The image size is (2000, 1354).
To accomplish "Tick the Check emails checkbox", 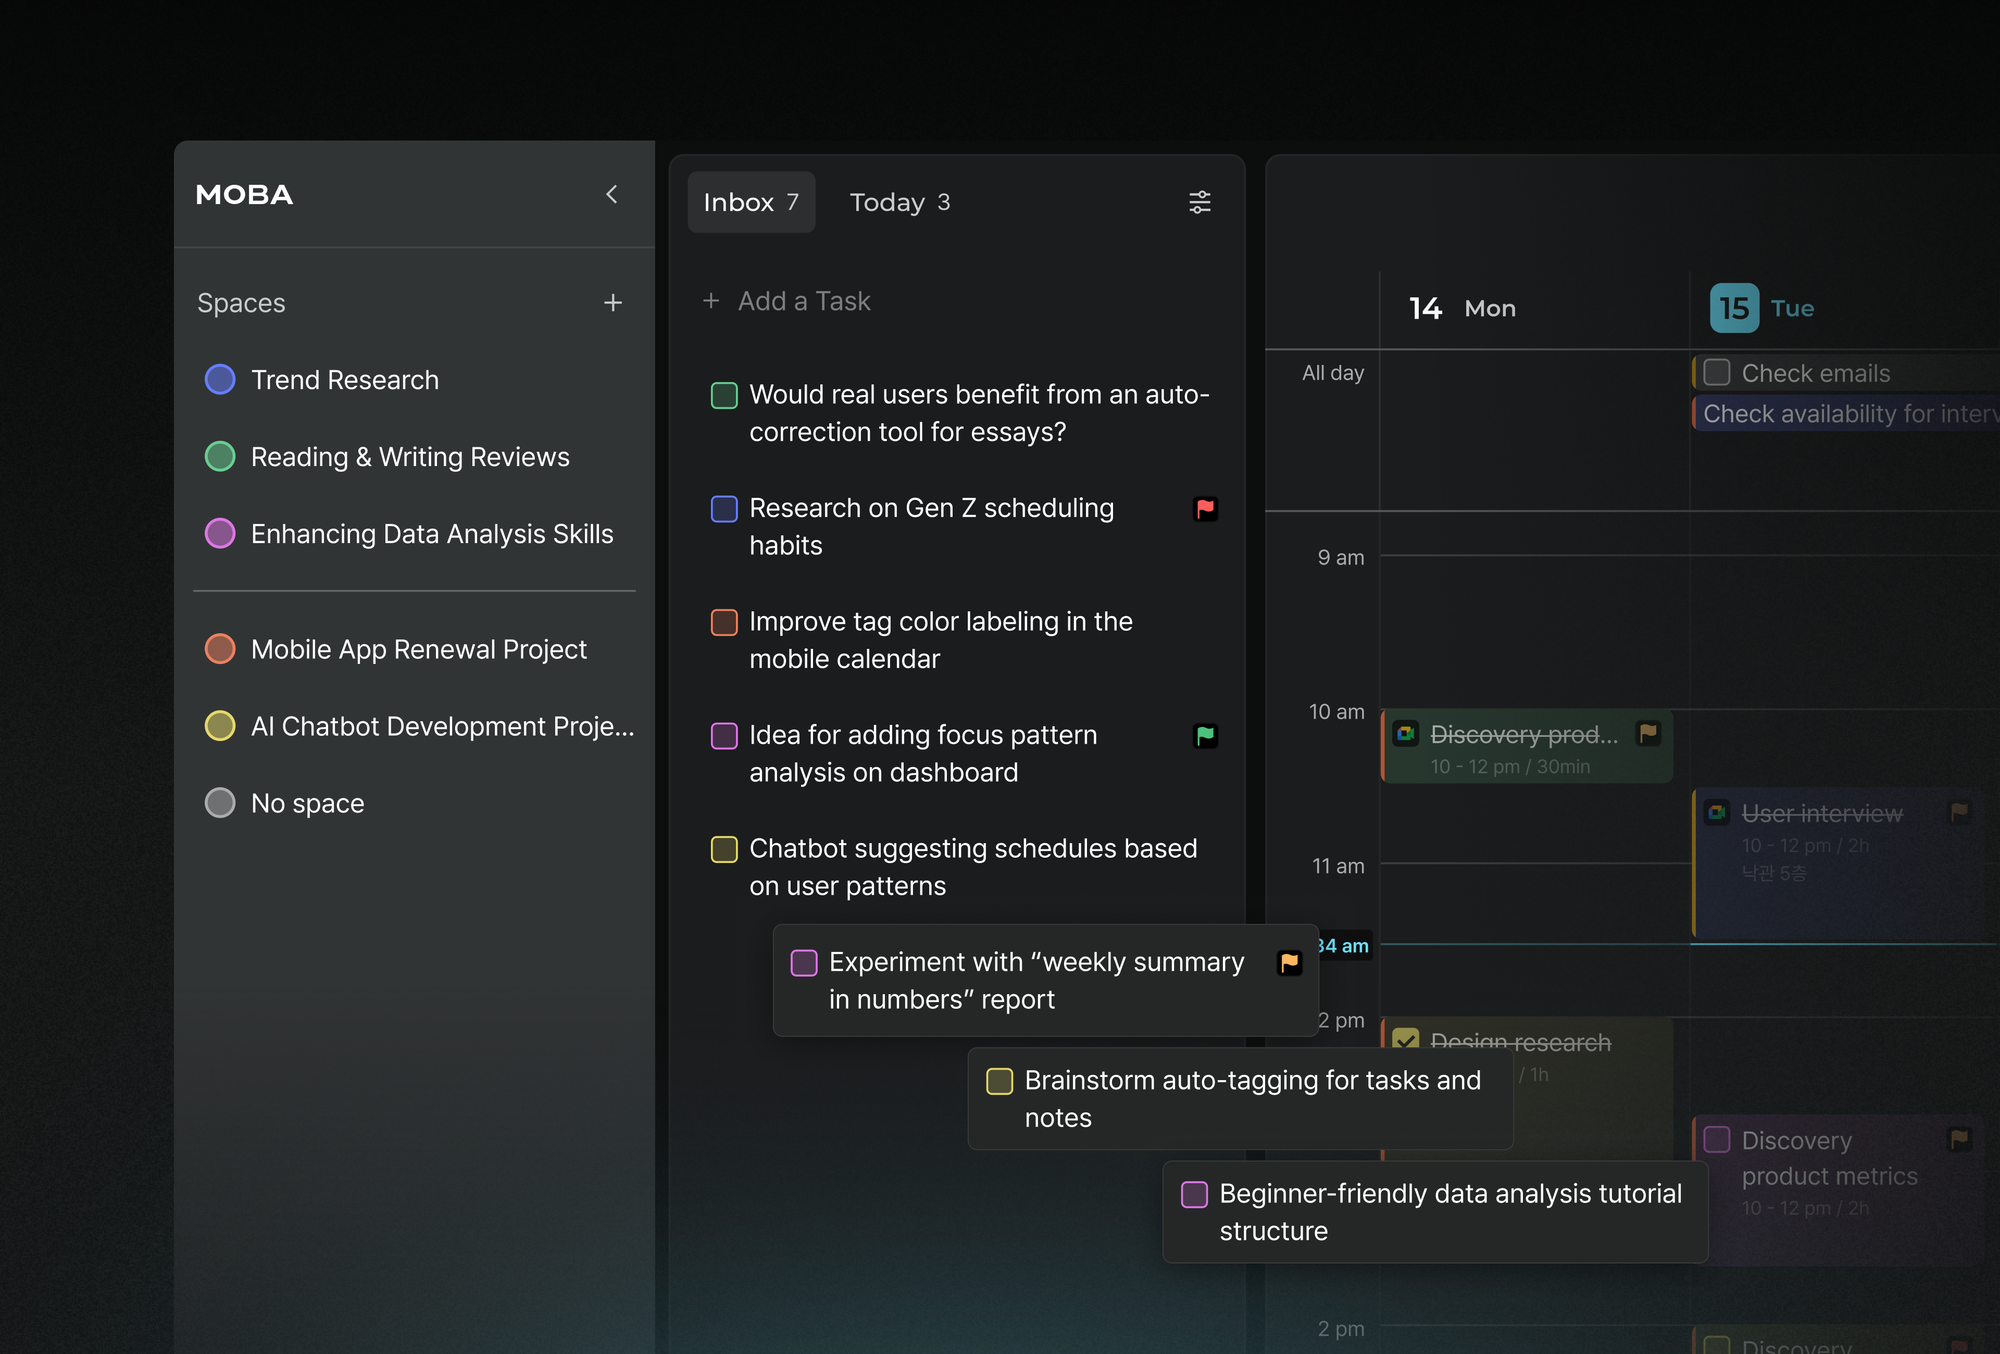I will pos(1717,372).
